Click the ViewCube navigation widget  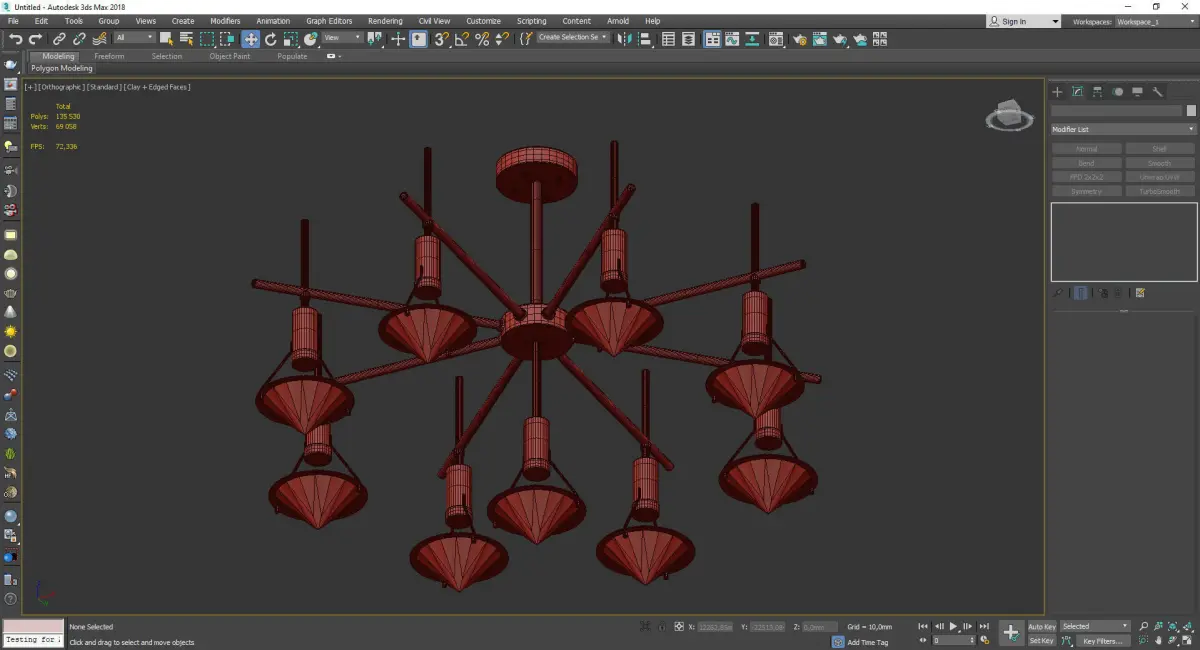coord(1009,116)
